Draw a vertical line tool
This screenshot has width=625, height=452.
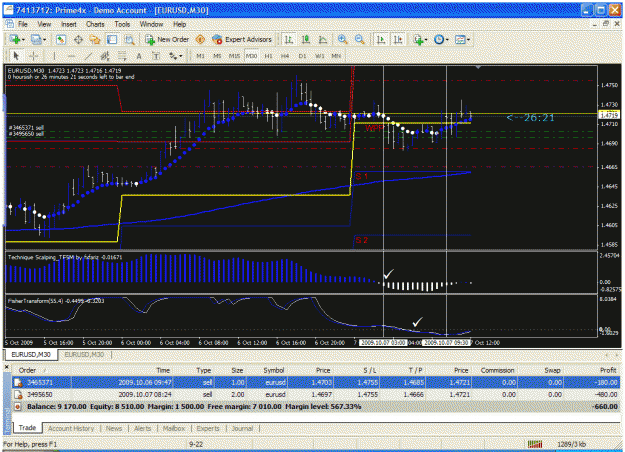tap(54, 56)
